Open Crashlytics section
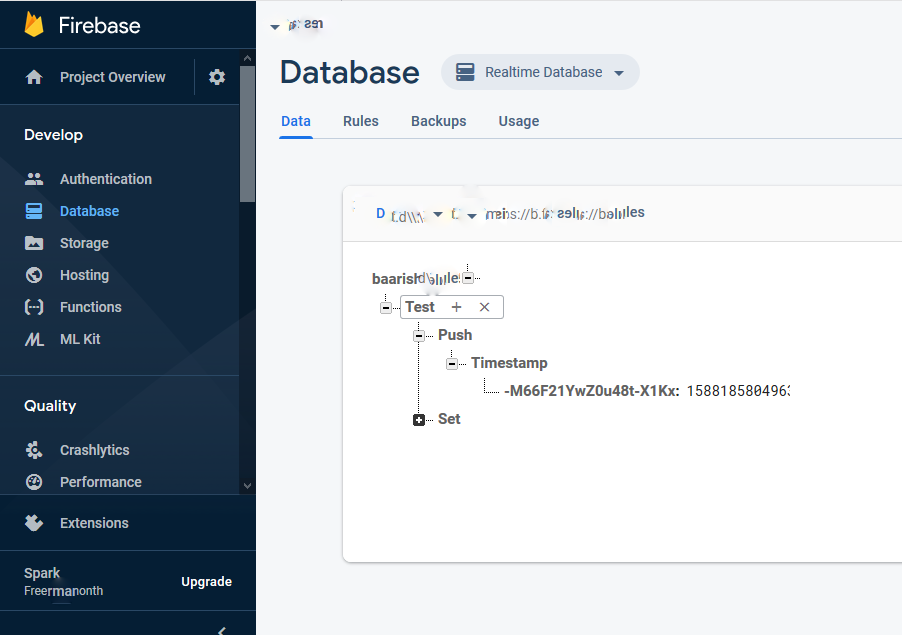Screen dimensions: 902x635 coord(94,450)
